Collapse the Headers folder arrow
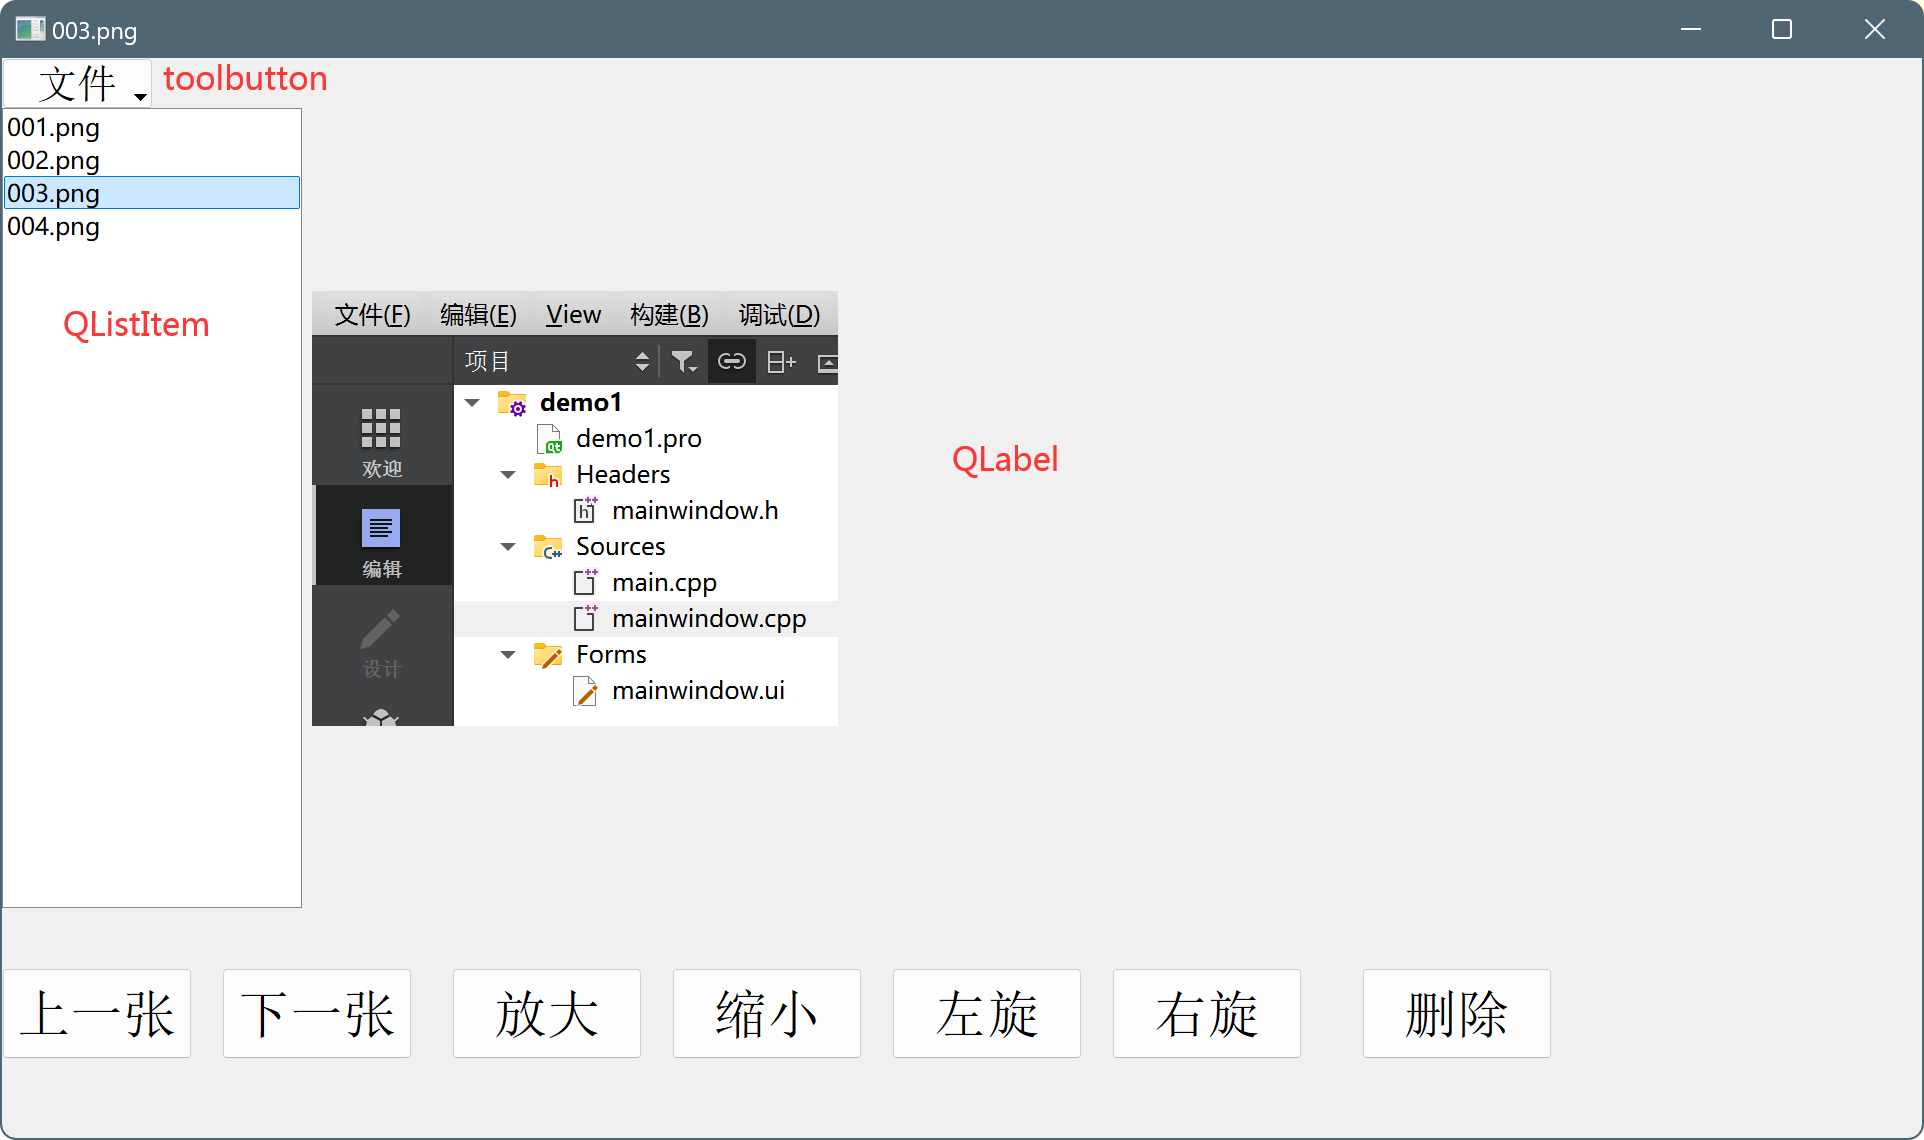This screenshot has height=1140, width=1924. coord(508,475)
